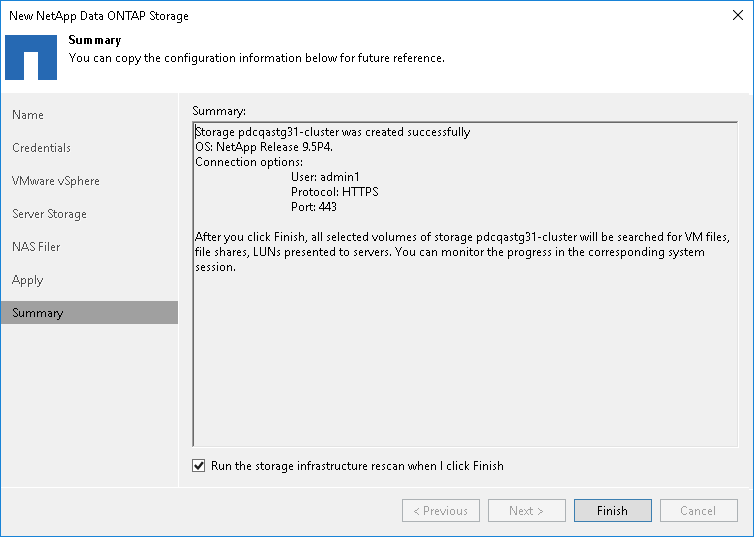Toggle the storage infrastructure rescan checkbox

199,465
